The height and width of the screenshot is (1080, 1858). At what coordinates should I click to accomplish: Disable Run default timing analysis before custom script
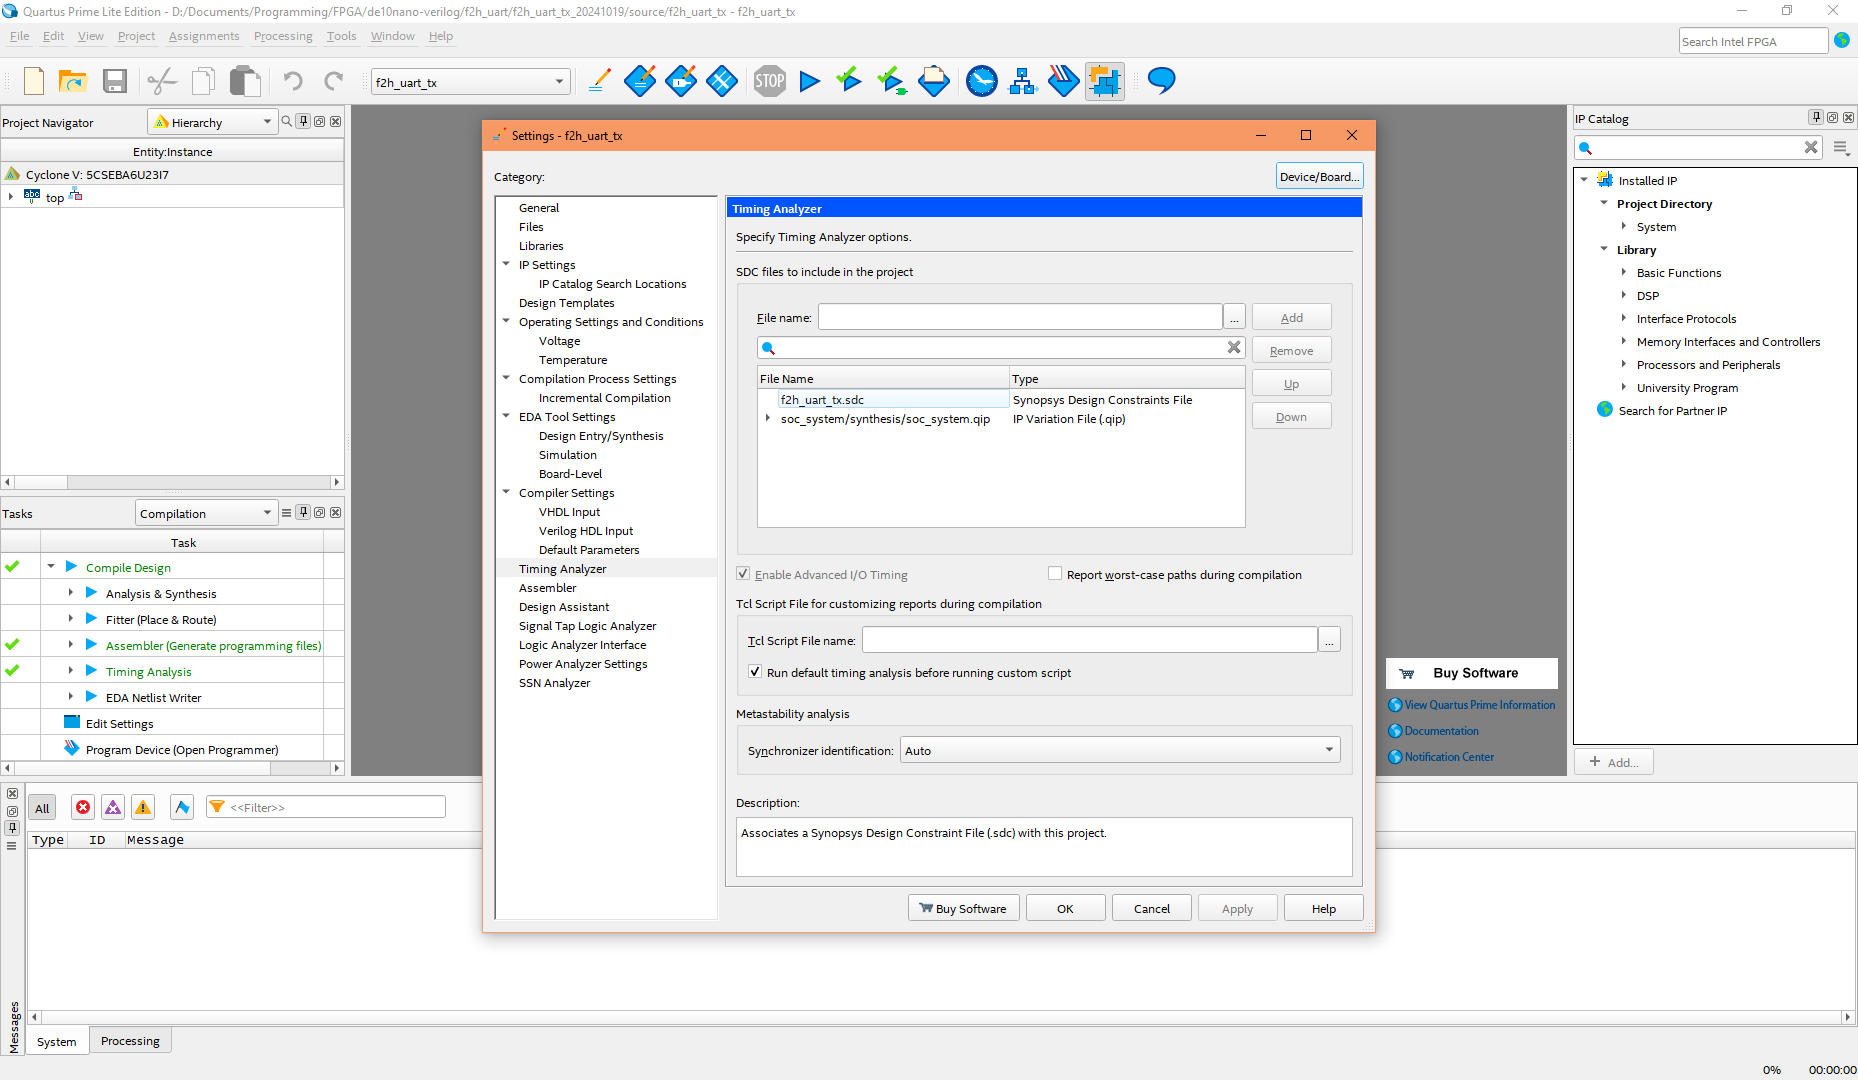point(755,671)
